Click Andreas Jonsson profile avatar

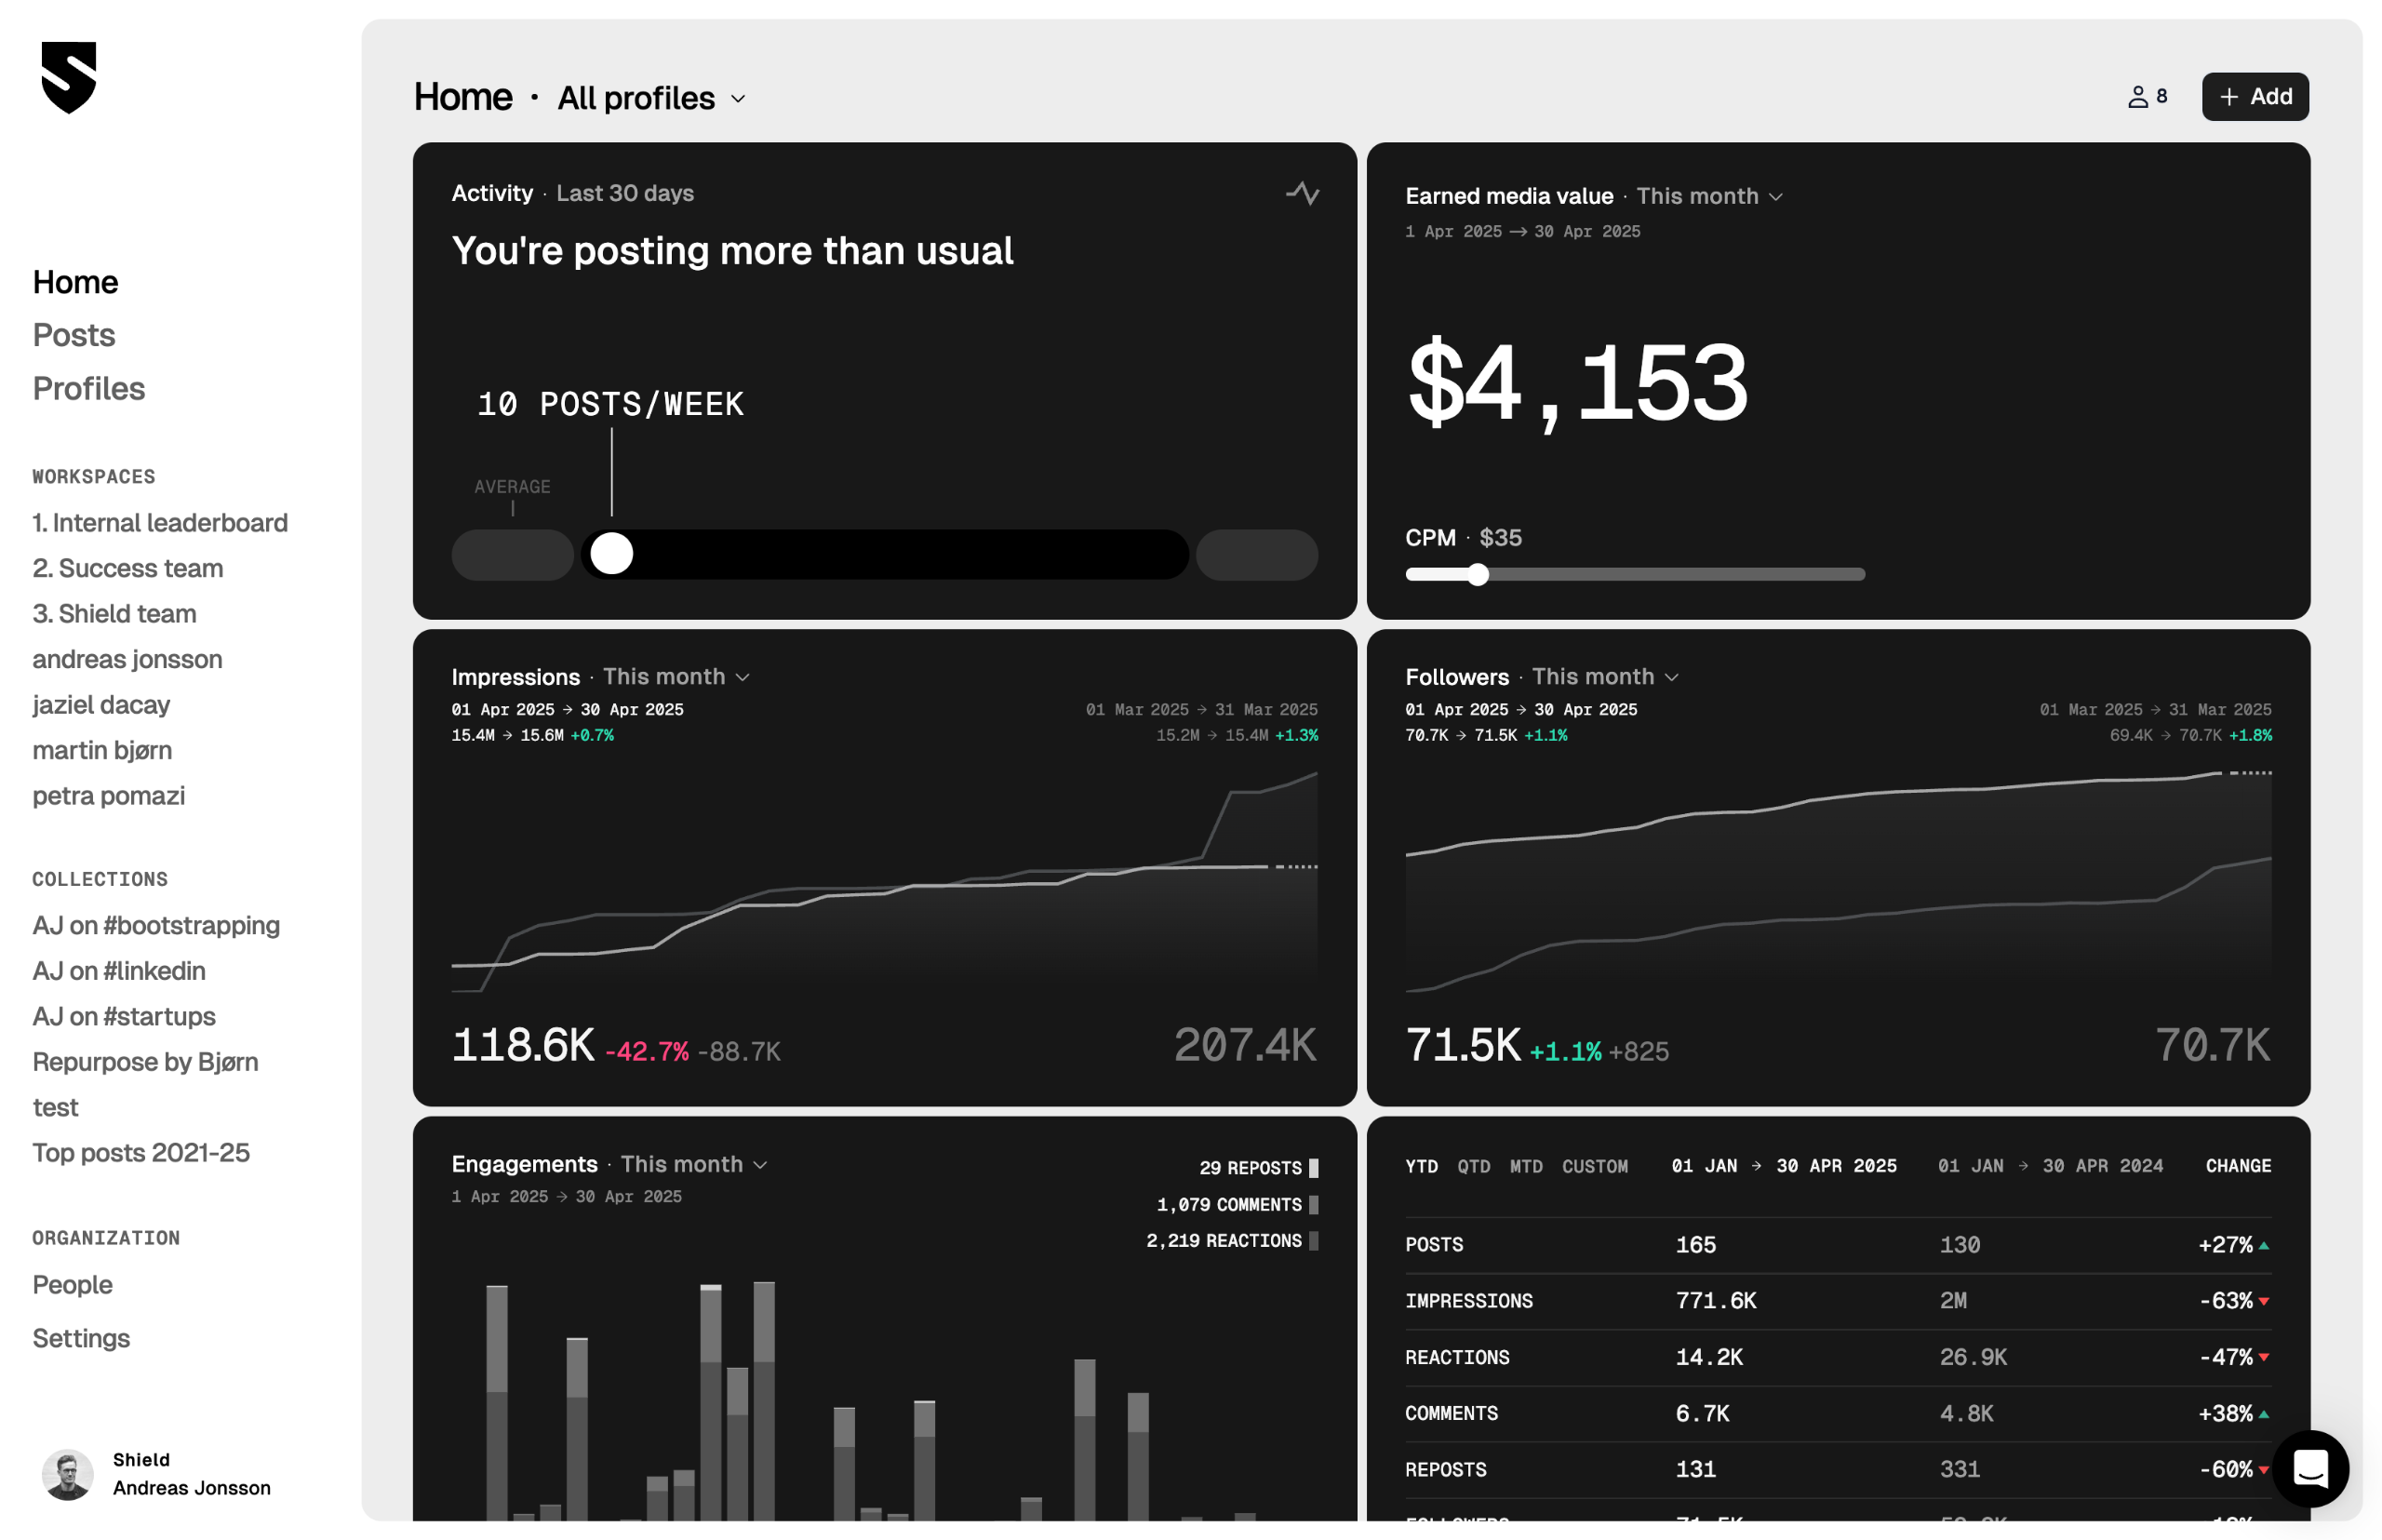[68, 1474]
